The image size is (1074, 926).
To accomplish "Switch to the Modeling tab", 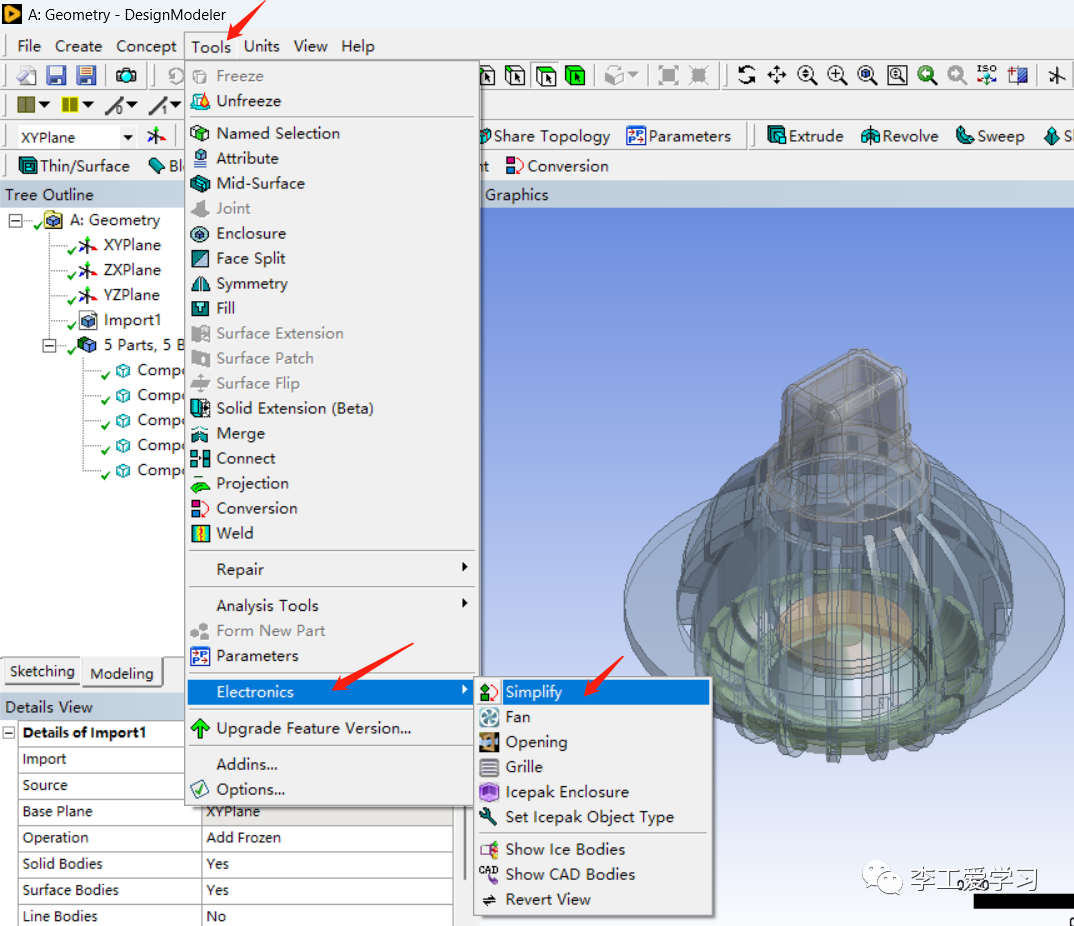I will (122, 673).
